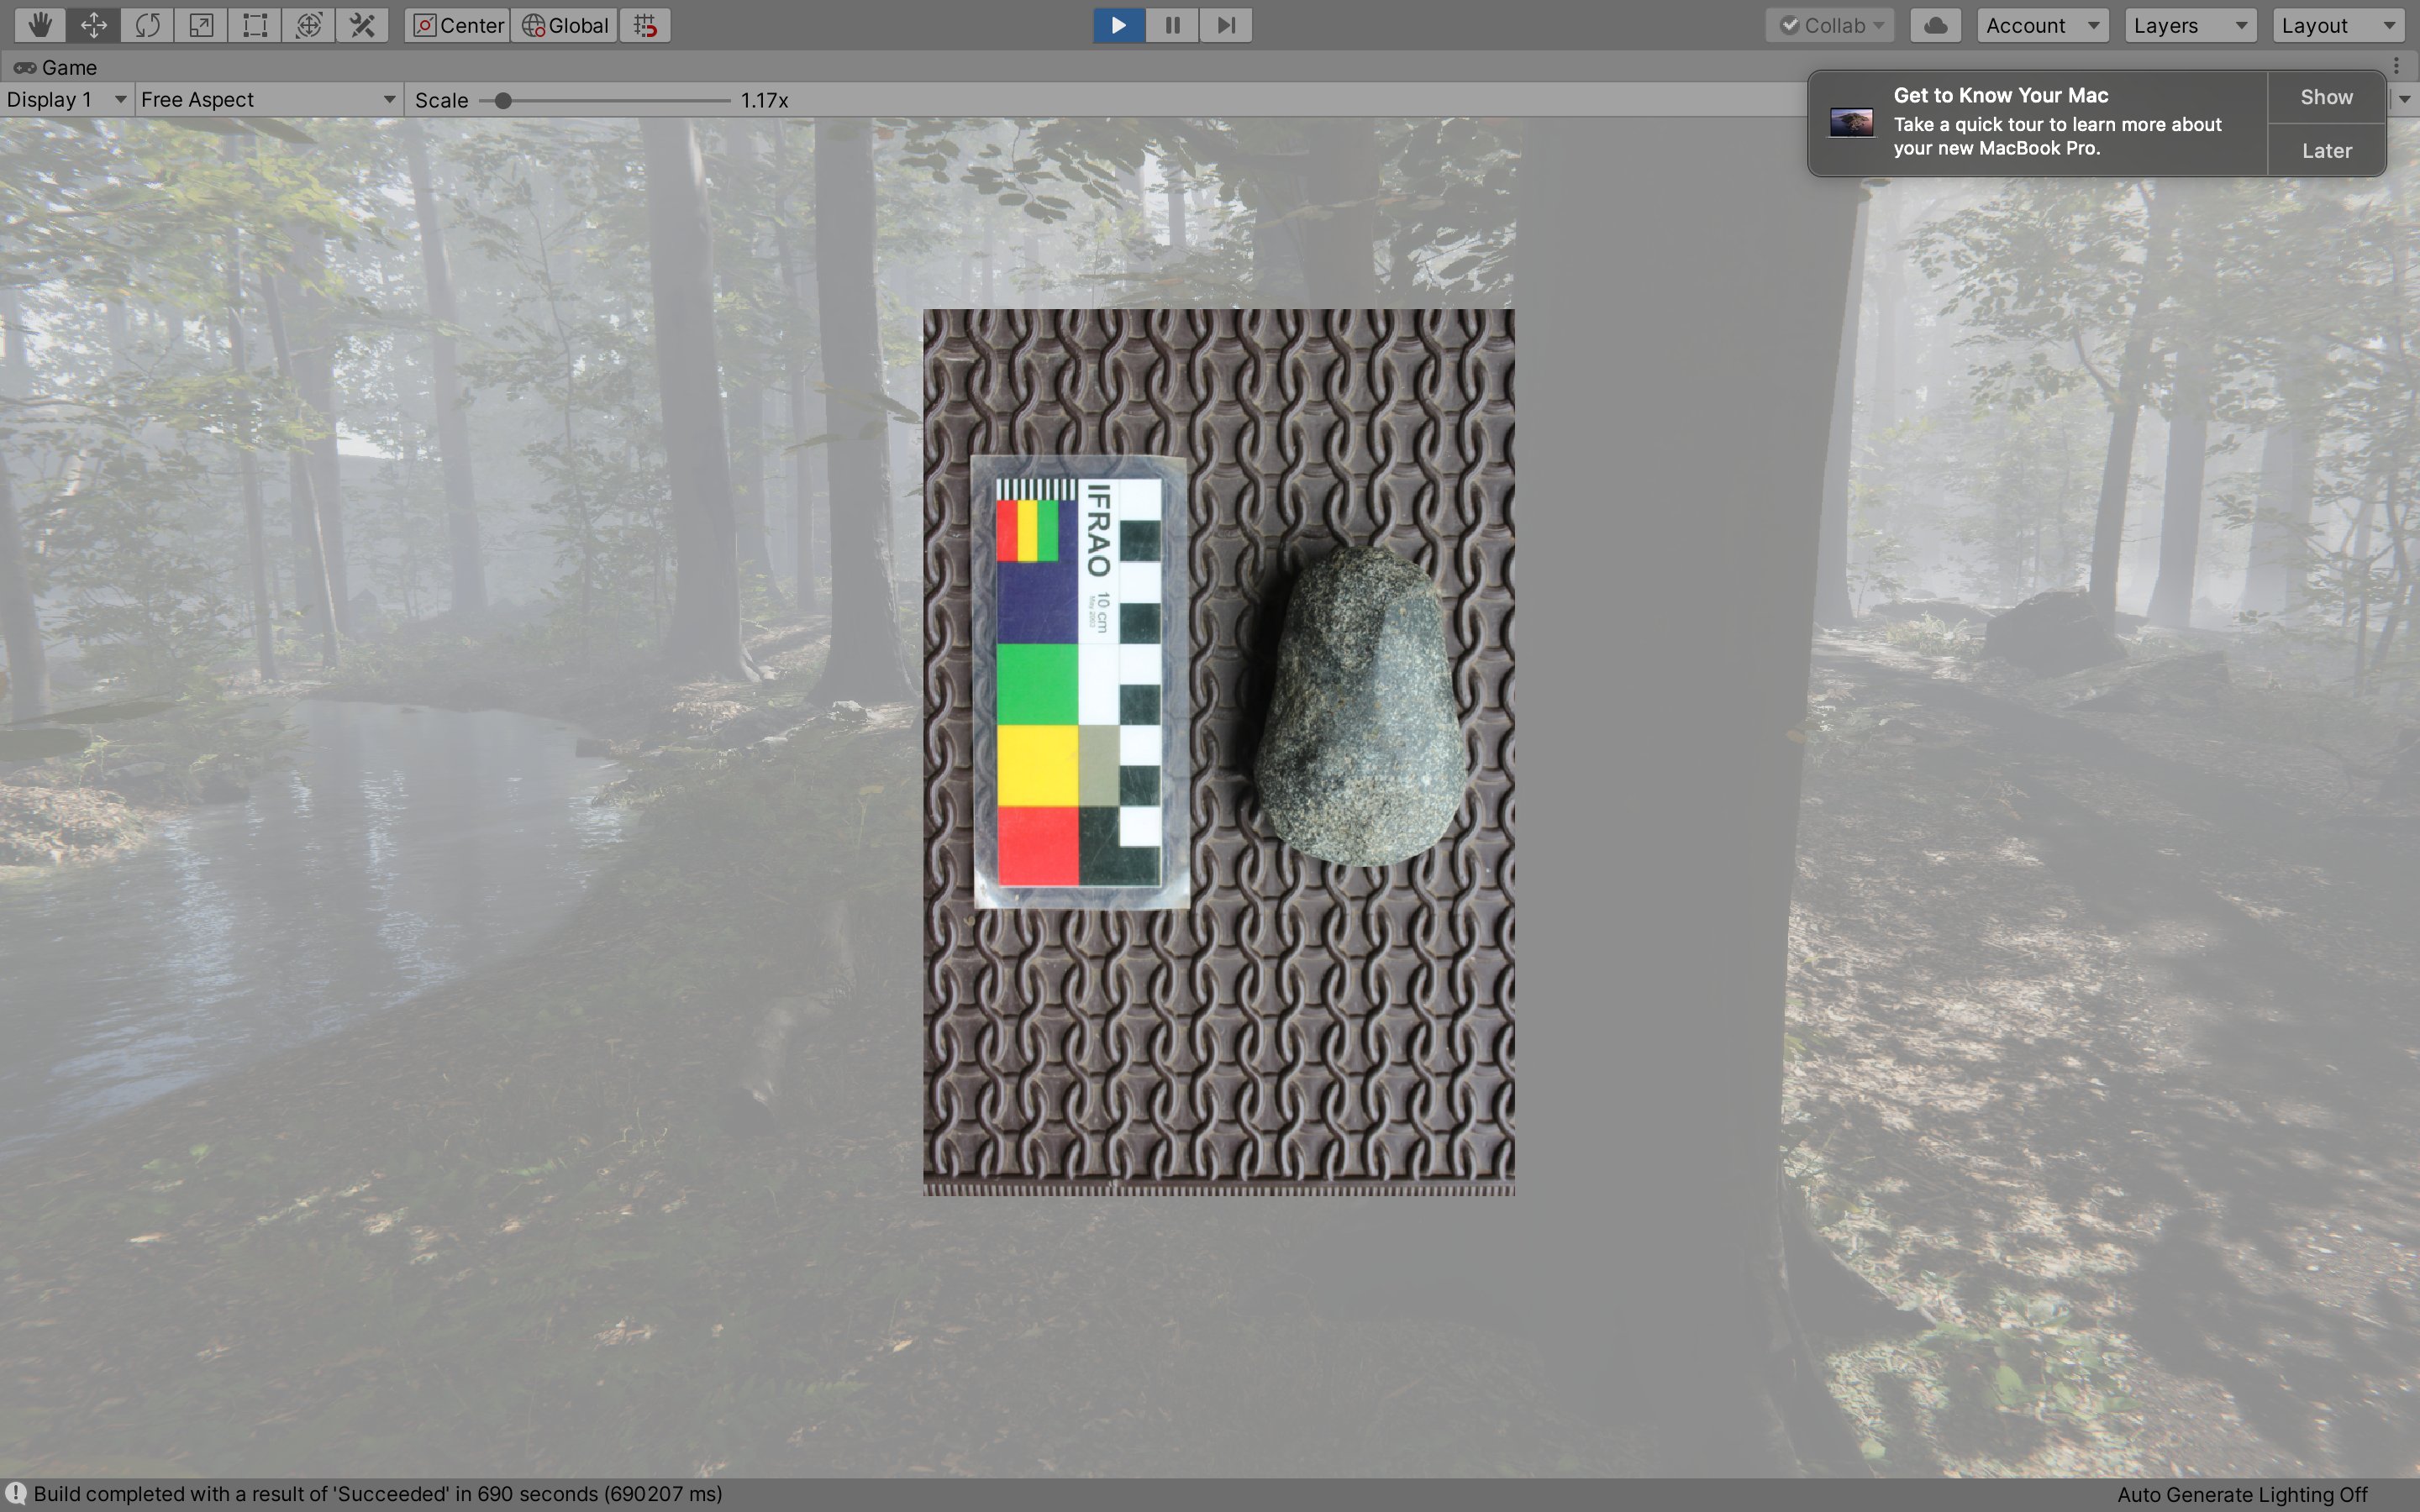Open the Display 1 dropdown
Image resolution: width=2420 pixels, height=1512 pixels.
point(66,100)
